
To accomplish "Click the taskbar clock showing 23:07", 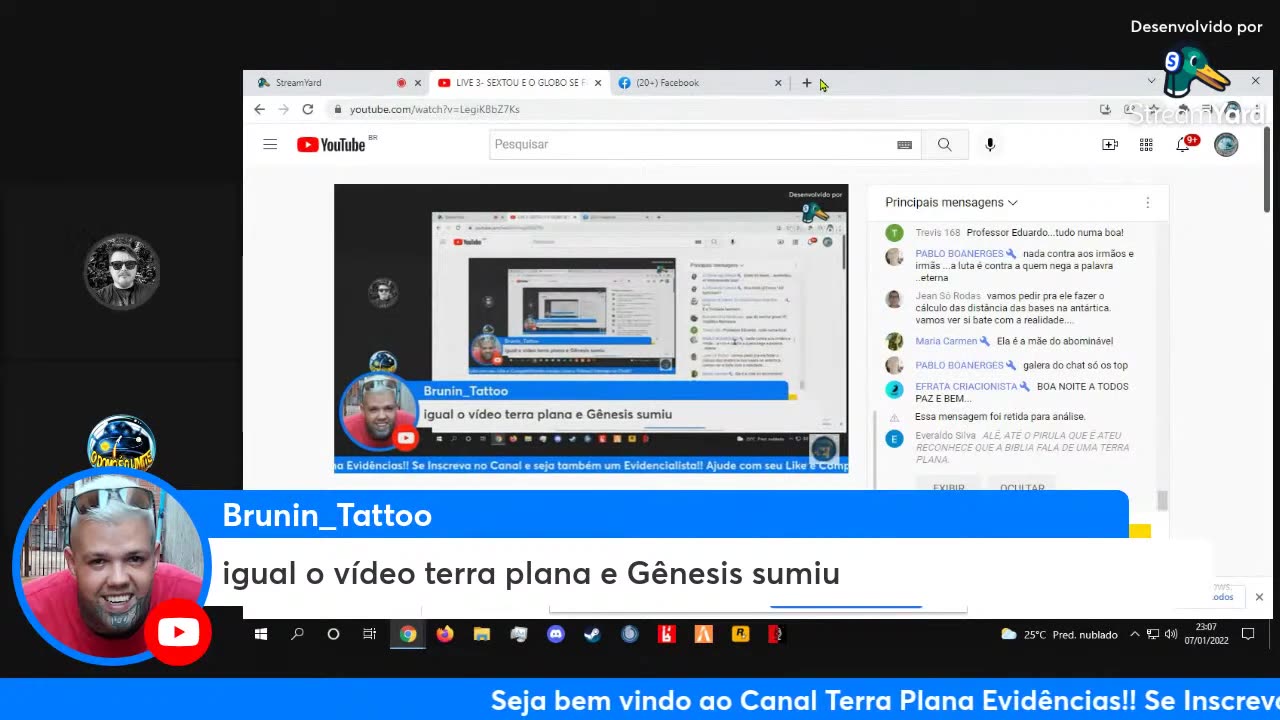I will coord(1206,634).
